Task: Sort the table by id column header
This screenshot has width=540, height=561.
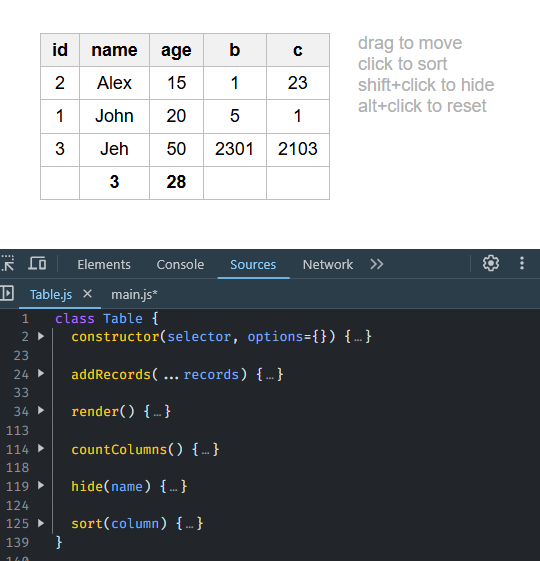Action: (60, 50)
